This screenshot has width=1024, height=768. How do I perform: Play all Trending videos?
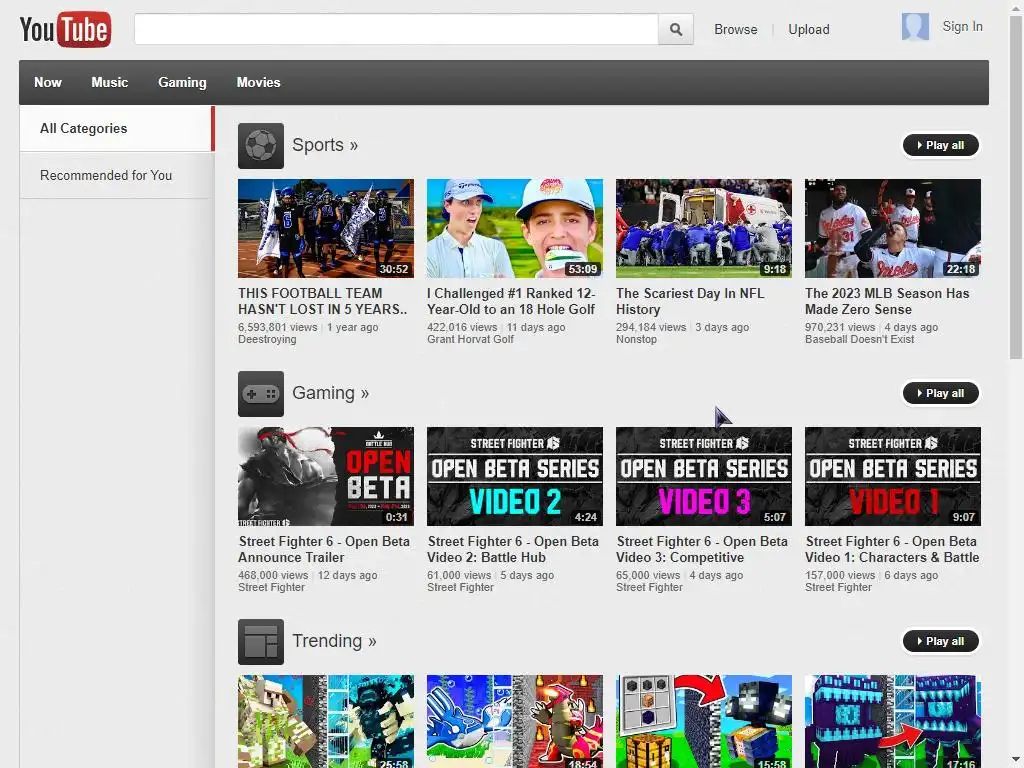(x=940, y=641)
